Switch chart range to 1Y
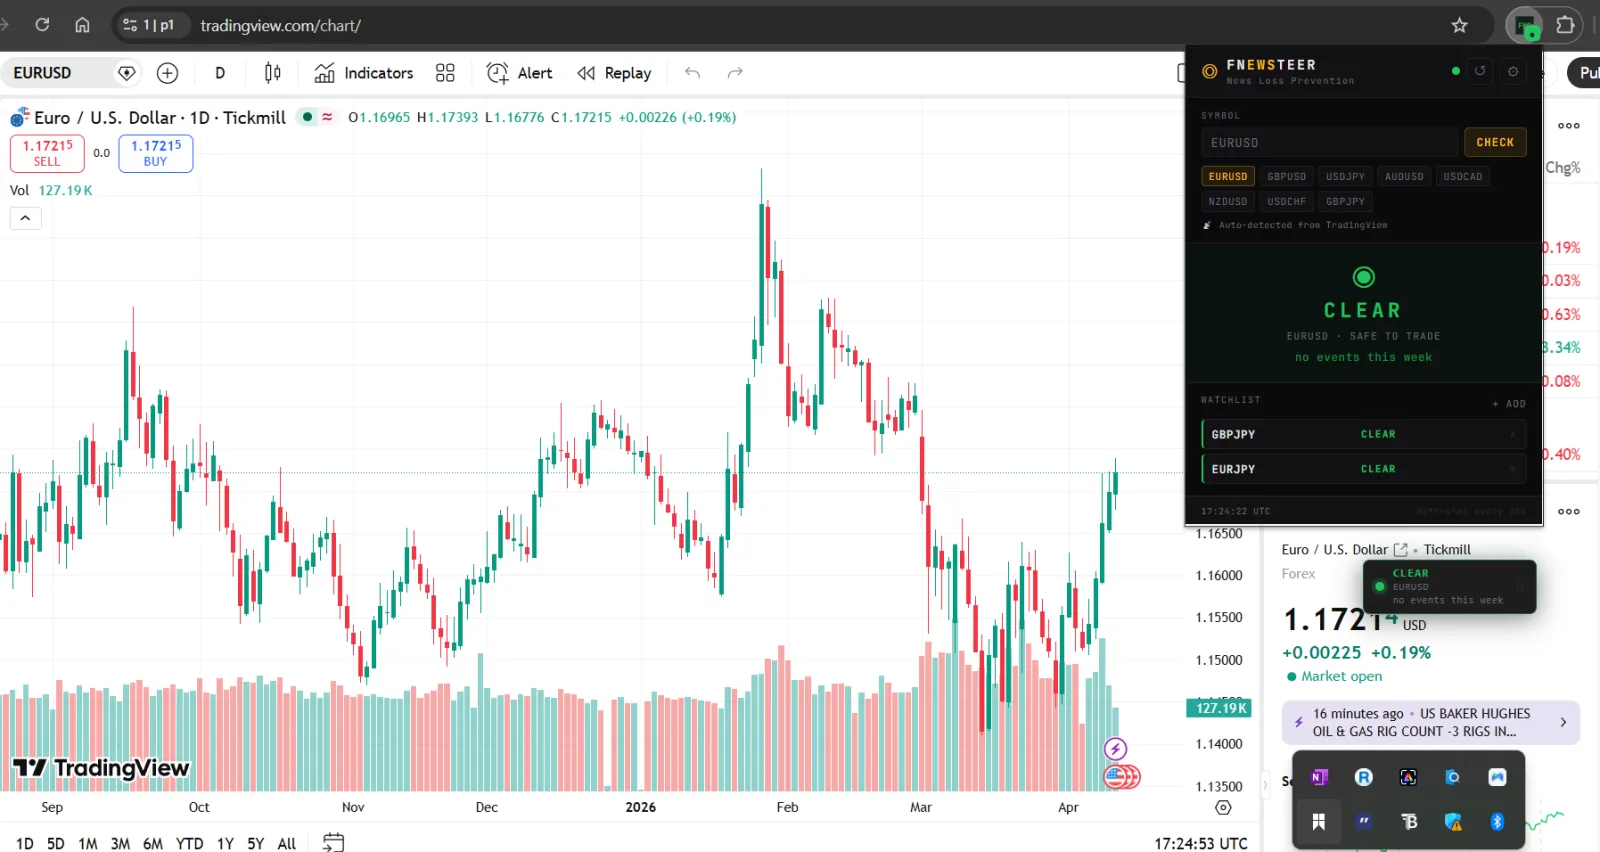 (225, 843)
